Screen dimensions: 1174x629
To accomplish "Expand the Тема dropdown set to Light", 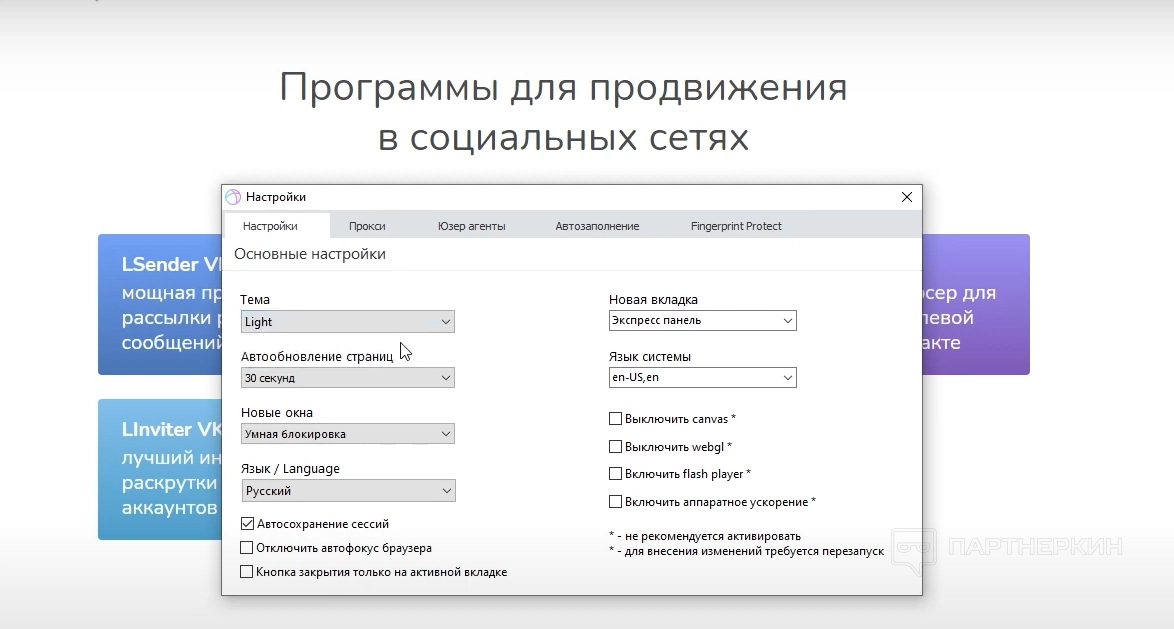I will coord(348,322).
